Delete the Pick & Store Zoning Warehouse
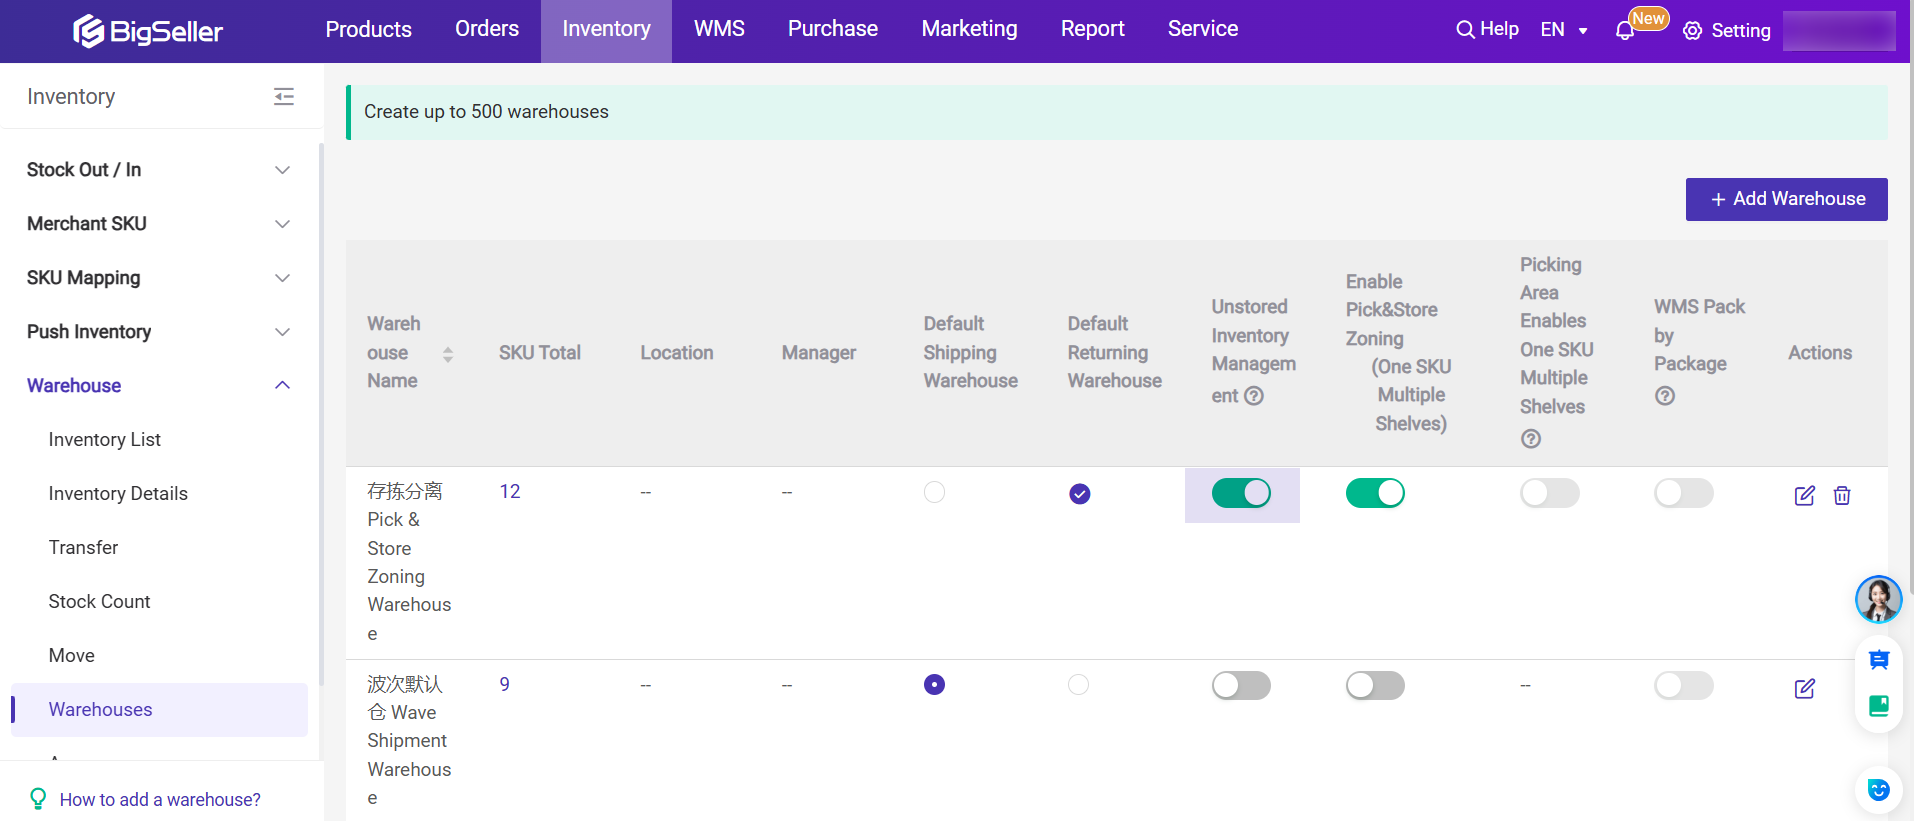 point(1842,495)
